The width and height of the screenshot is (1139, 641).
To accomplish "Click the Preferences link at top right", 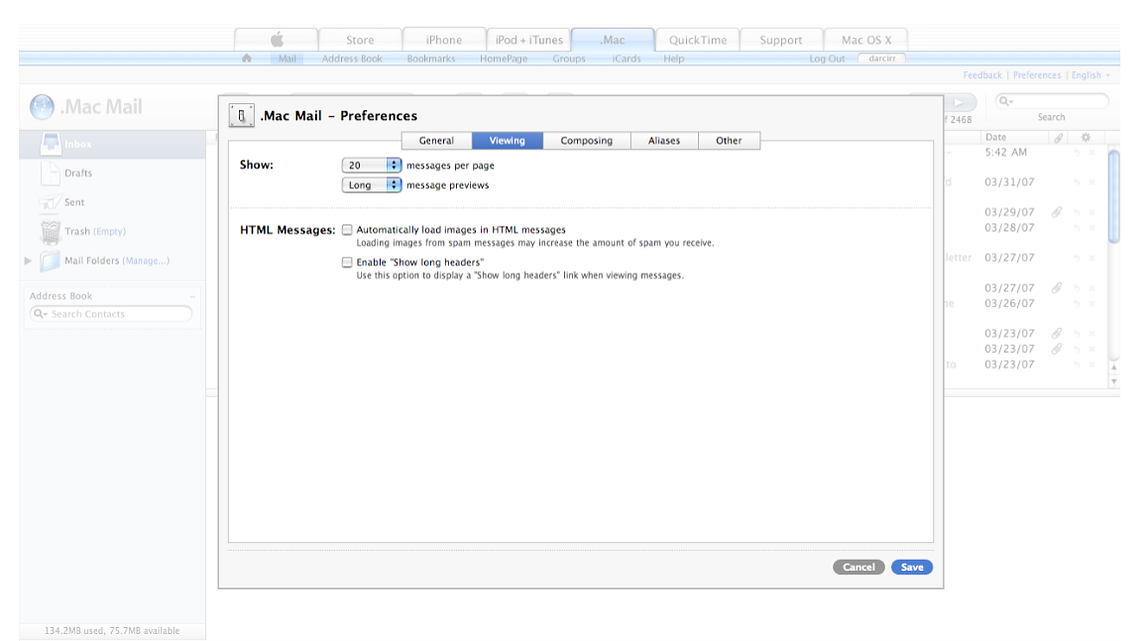I will [x=1037, y=75].
